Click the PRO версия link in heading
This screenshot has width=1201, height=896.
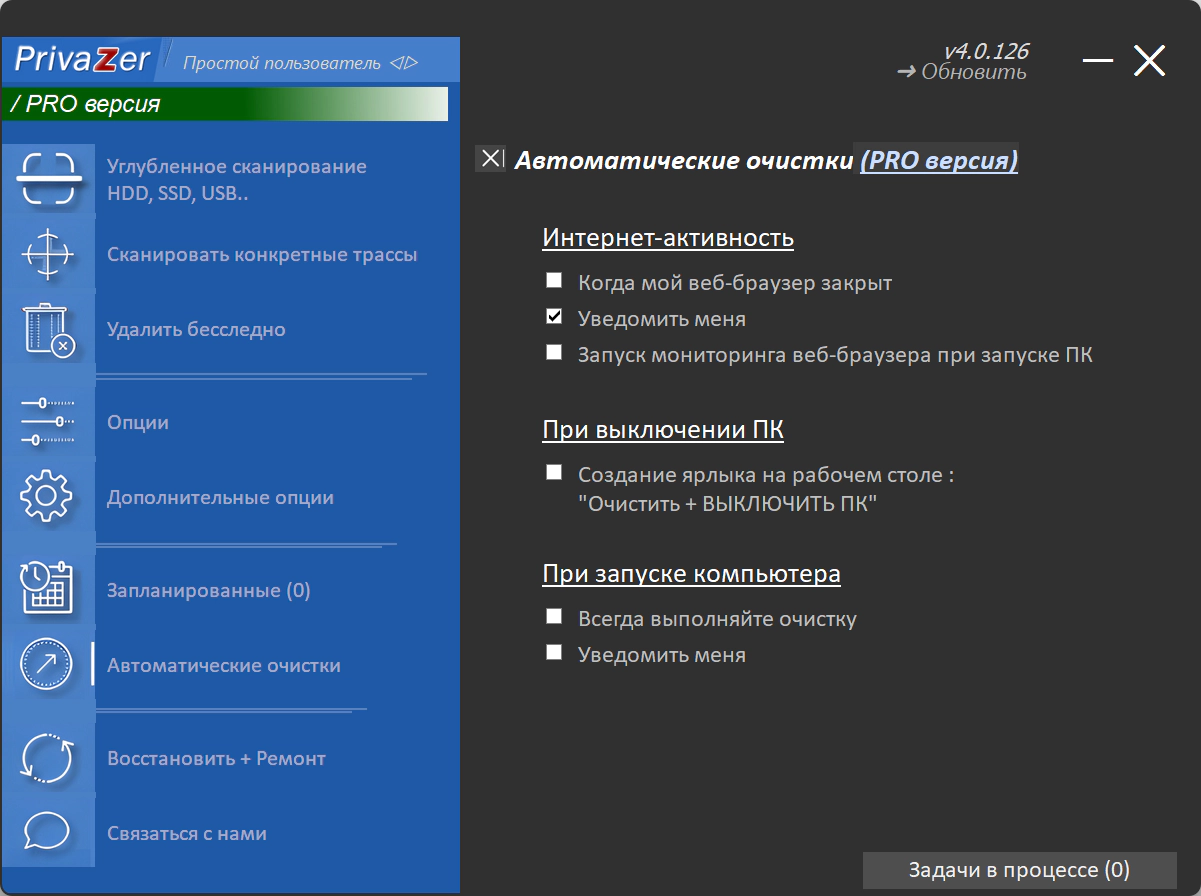click(x=939, y=160)
